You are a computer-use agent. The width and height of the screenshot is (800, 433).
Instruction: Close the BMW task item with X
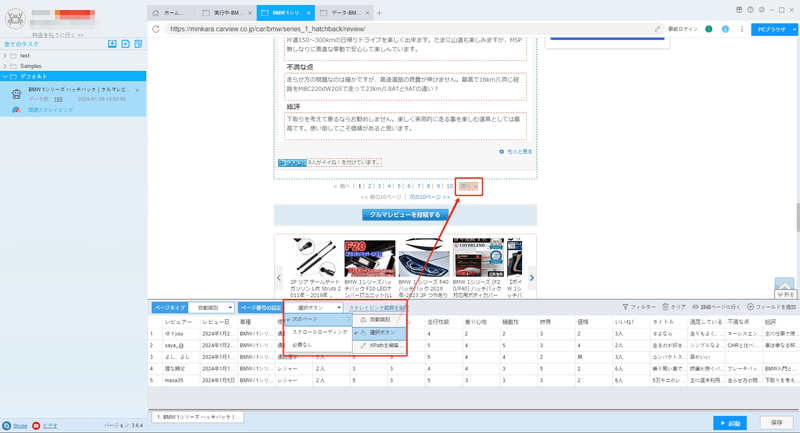(x=138, y=90)
